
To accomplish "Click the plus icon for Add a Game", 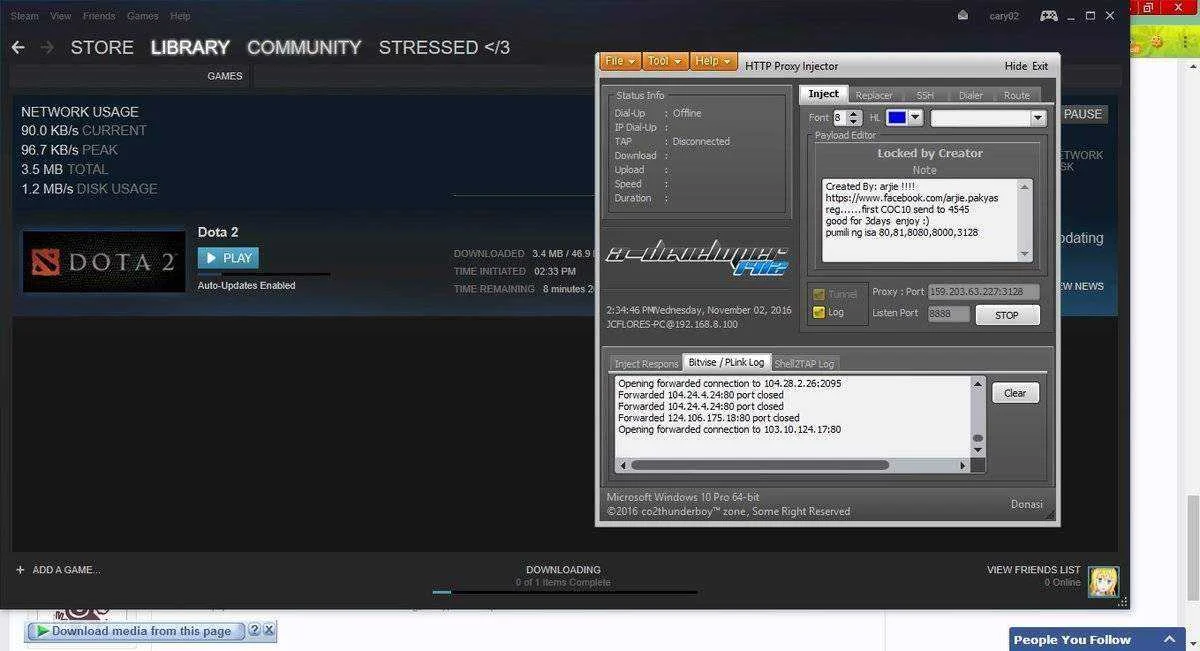I will 20,570.
